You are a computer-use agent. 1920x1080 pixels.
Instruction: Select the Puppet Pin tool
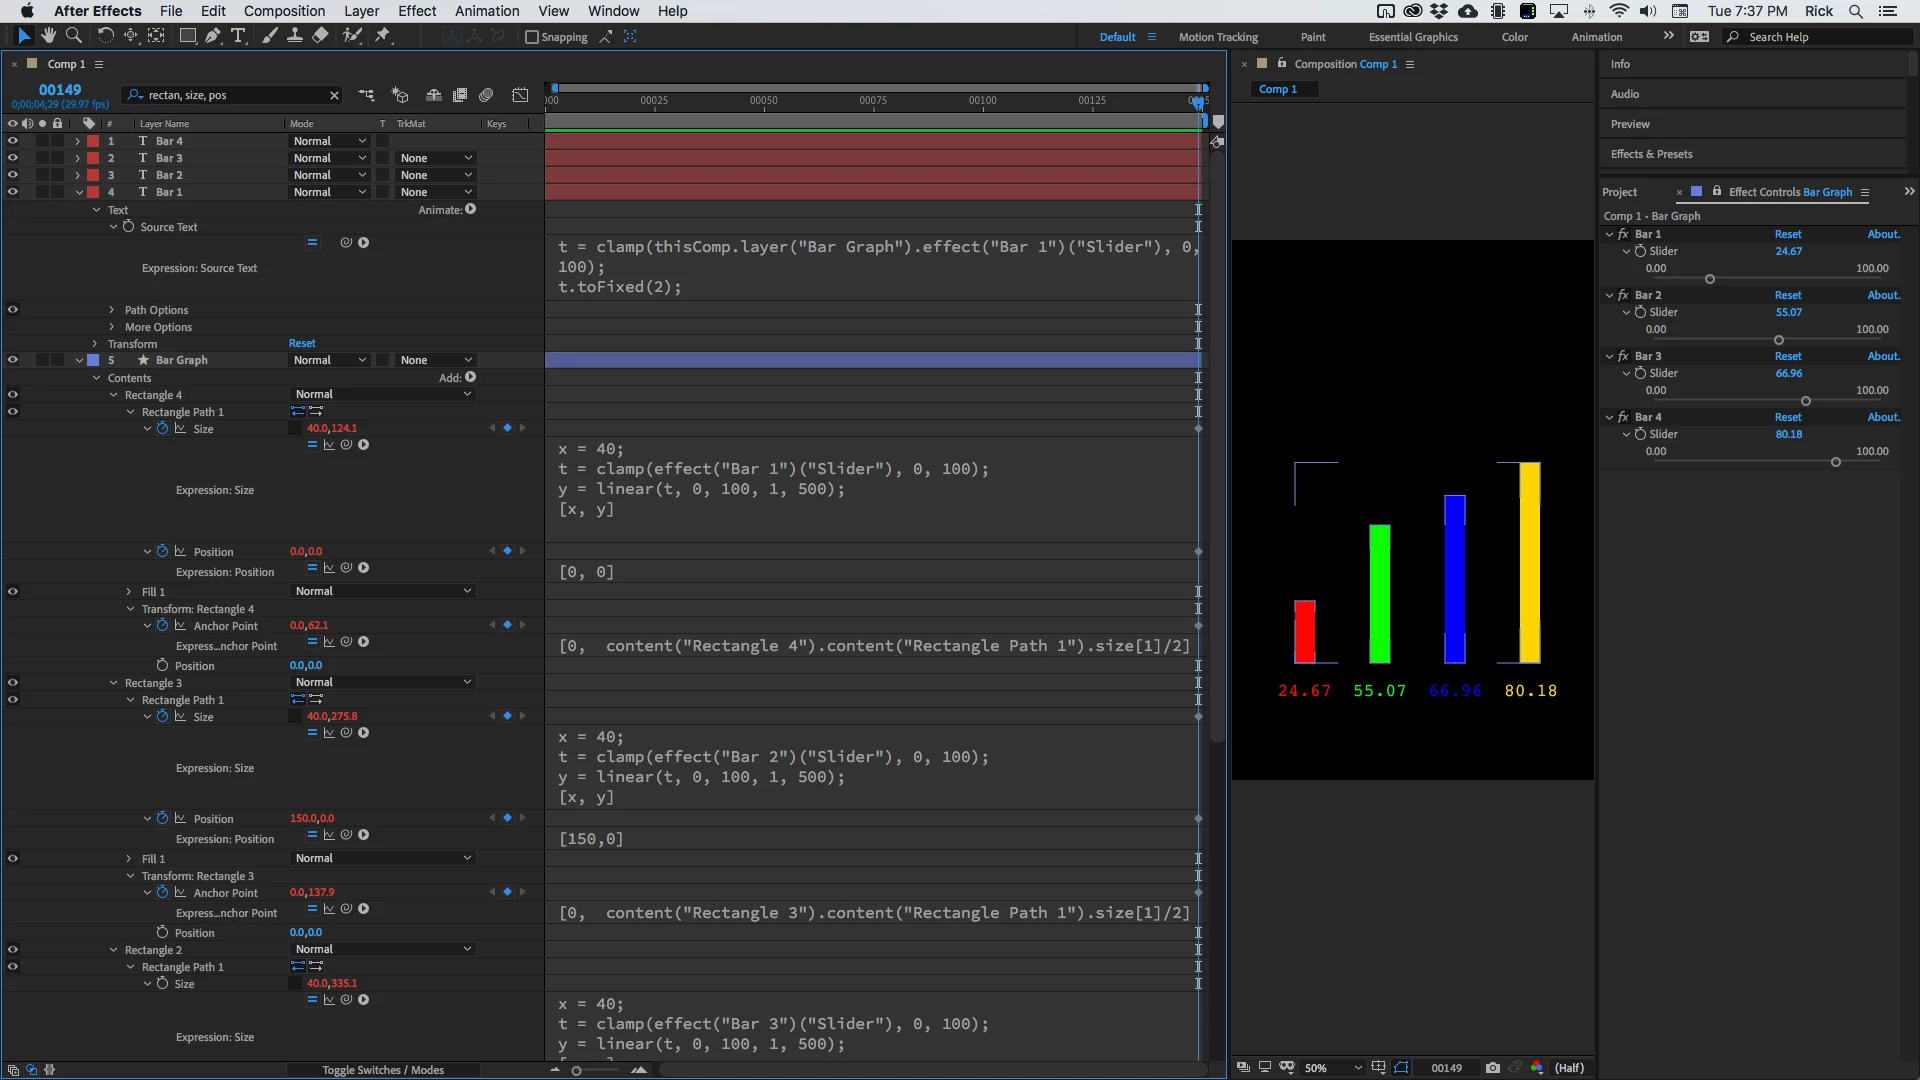click(383, 36)
